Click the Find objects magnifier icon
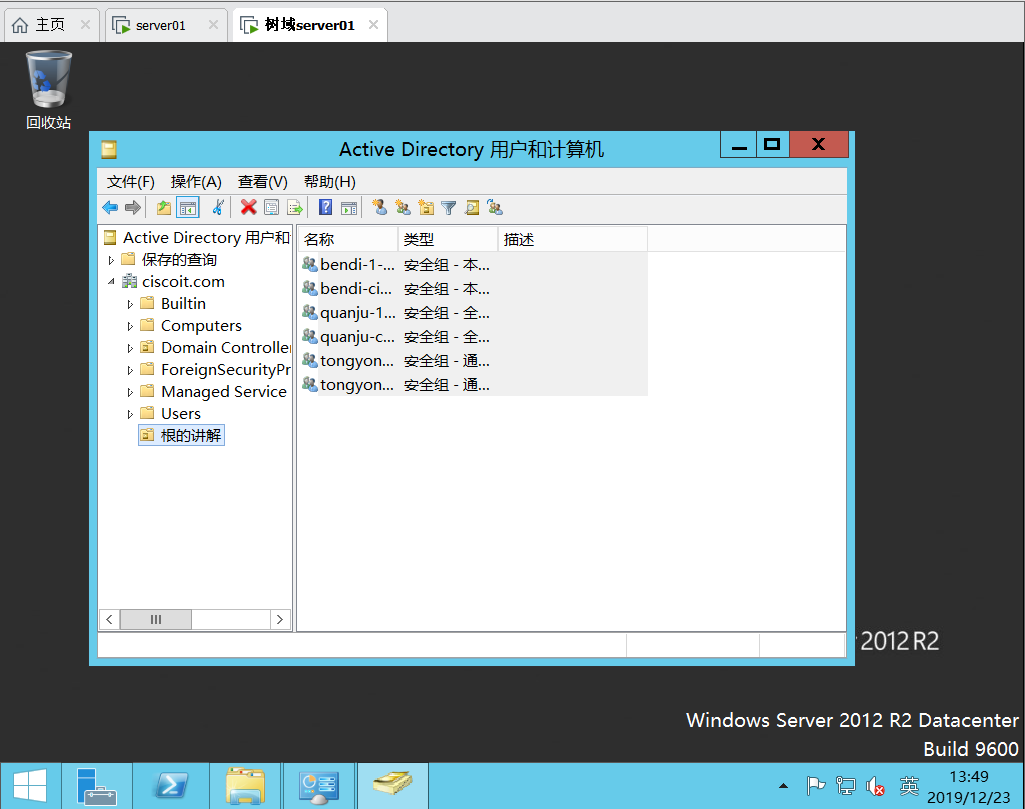The height and width of the screenshot is (809, 1025). click(x=472, y=208)
